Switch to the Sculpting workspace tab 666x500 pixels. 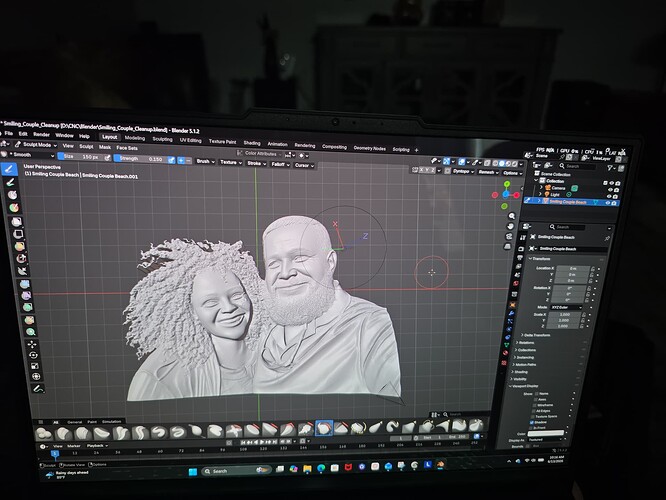point(162,139)
